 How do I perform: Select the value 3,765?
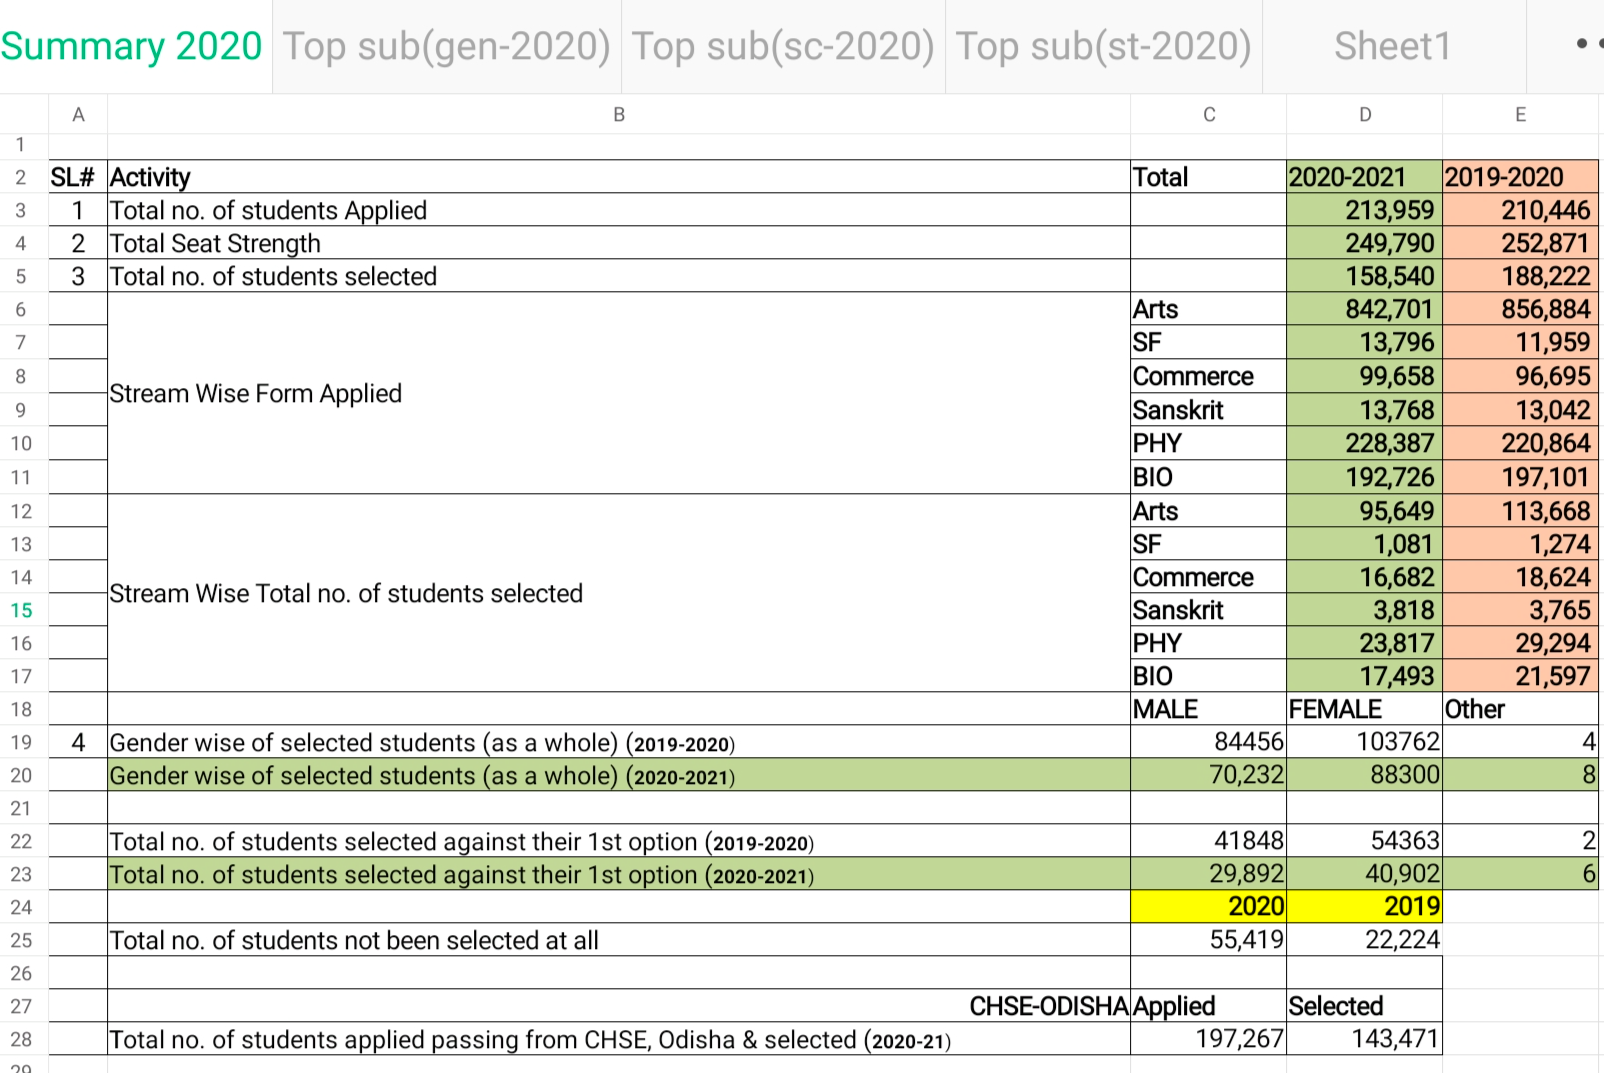click(1520, 610)
